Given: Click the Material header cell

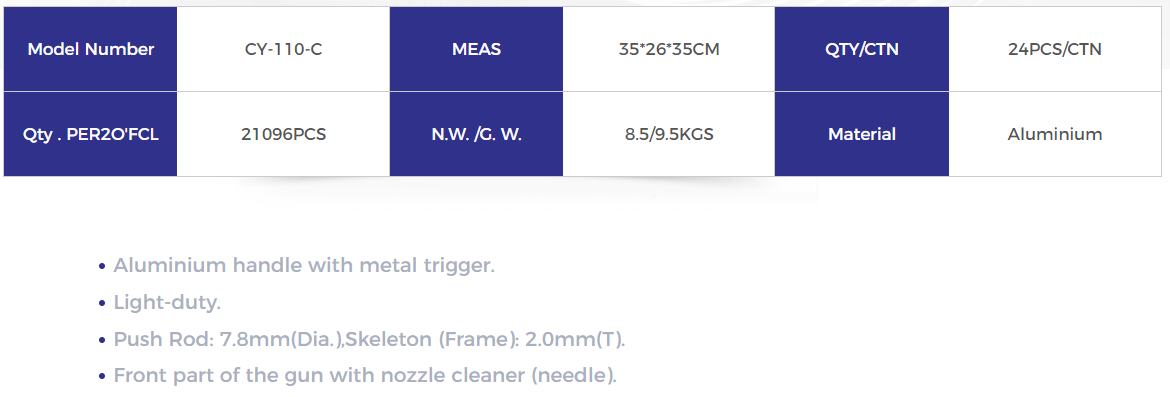Looking at the screenshot, I should click(x=862, y=134).
